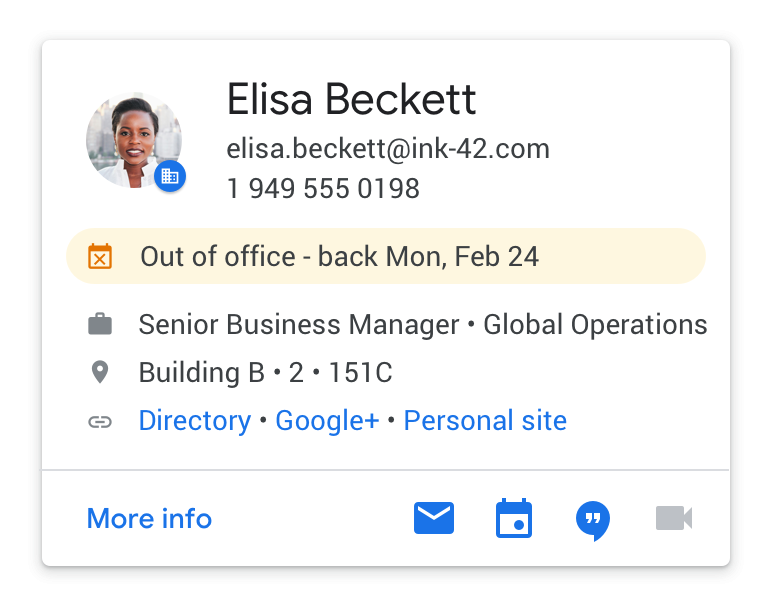Click Elisa Beckett's profile photo
This screenshot has width=770, height=606.
(x=130, y=138)
